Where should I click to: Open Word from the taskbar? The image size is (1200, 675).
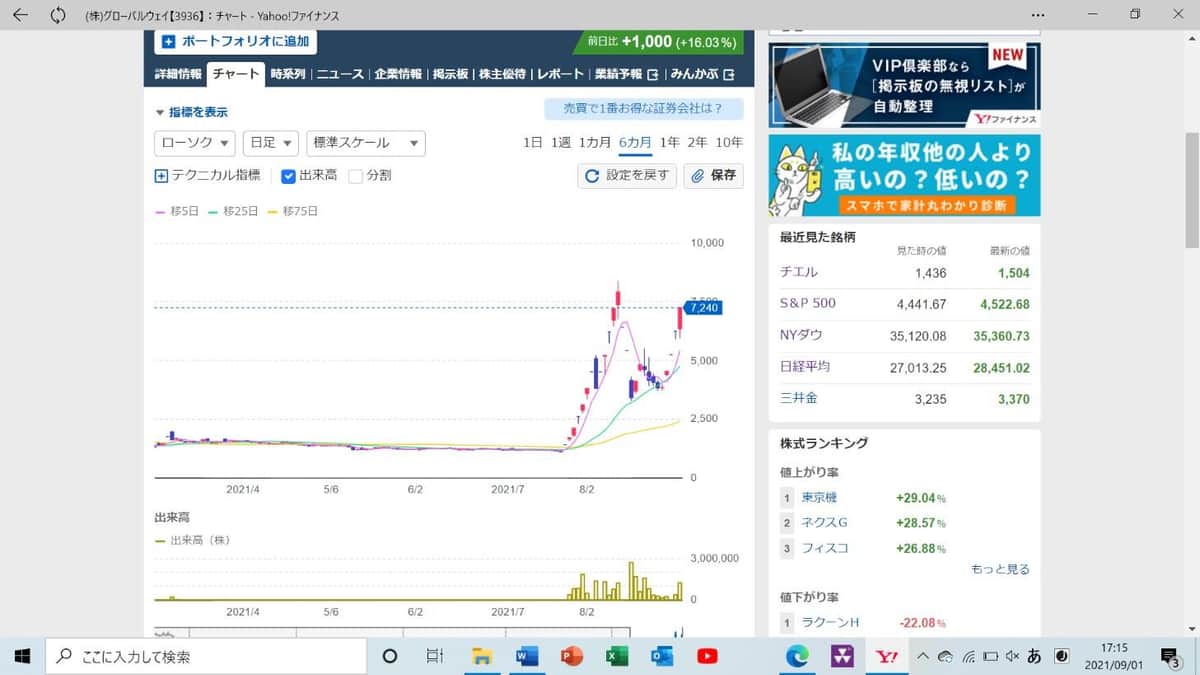pyautogui.click(x=526, y=656)
